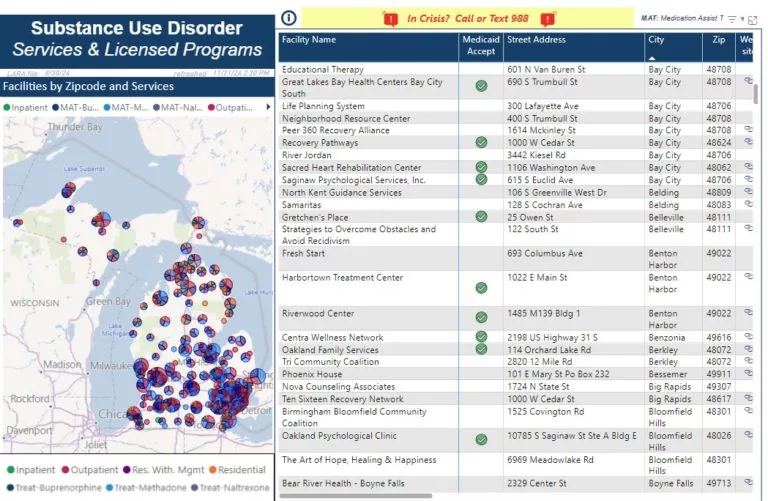Click Medicaid checkmark for Gretchen's Place
This screenshot has width=768, height=501.
481,217
